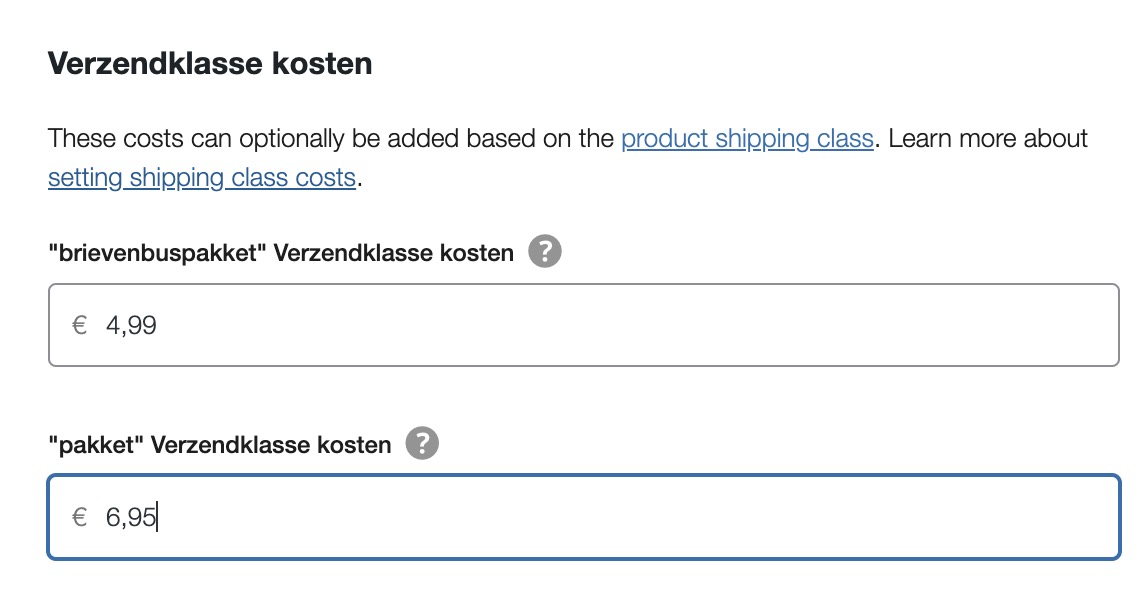The width and height of the screenshot is (1140, 616).
Task: Click the question mark beside brievenbuspakket label
Action: click(x=543, y=252)
